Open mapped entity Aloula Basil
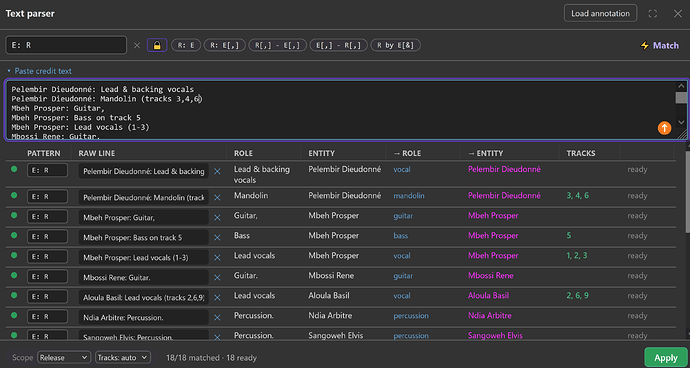 click(488, 295)
